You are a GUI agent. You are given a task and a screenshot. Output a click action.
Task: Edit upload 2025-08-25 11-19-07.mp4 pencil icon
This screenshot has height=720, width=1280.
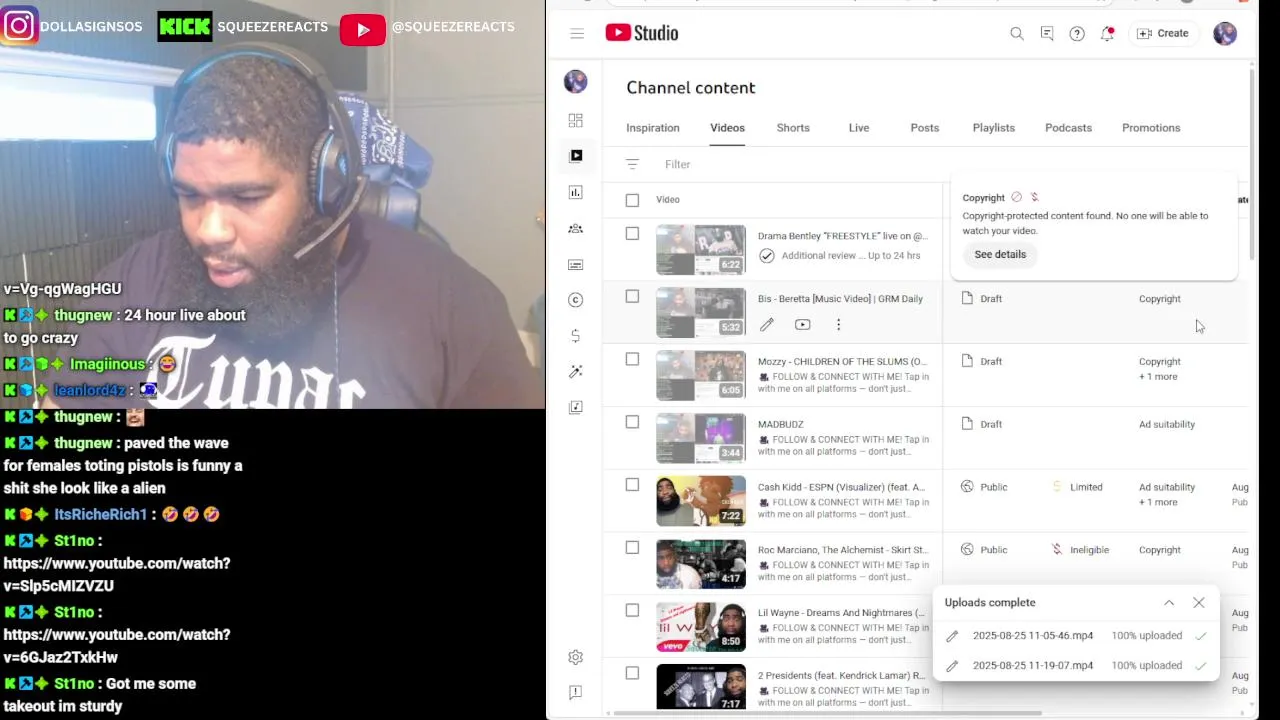[952, 666]
